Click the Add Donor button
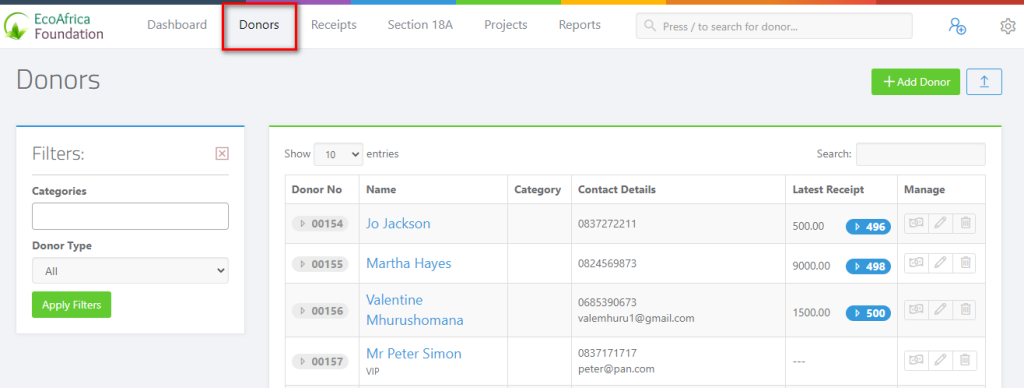Viewport: 1024px width, 388px height. click(916, 82)
